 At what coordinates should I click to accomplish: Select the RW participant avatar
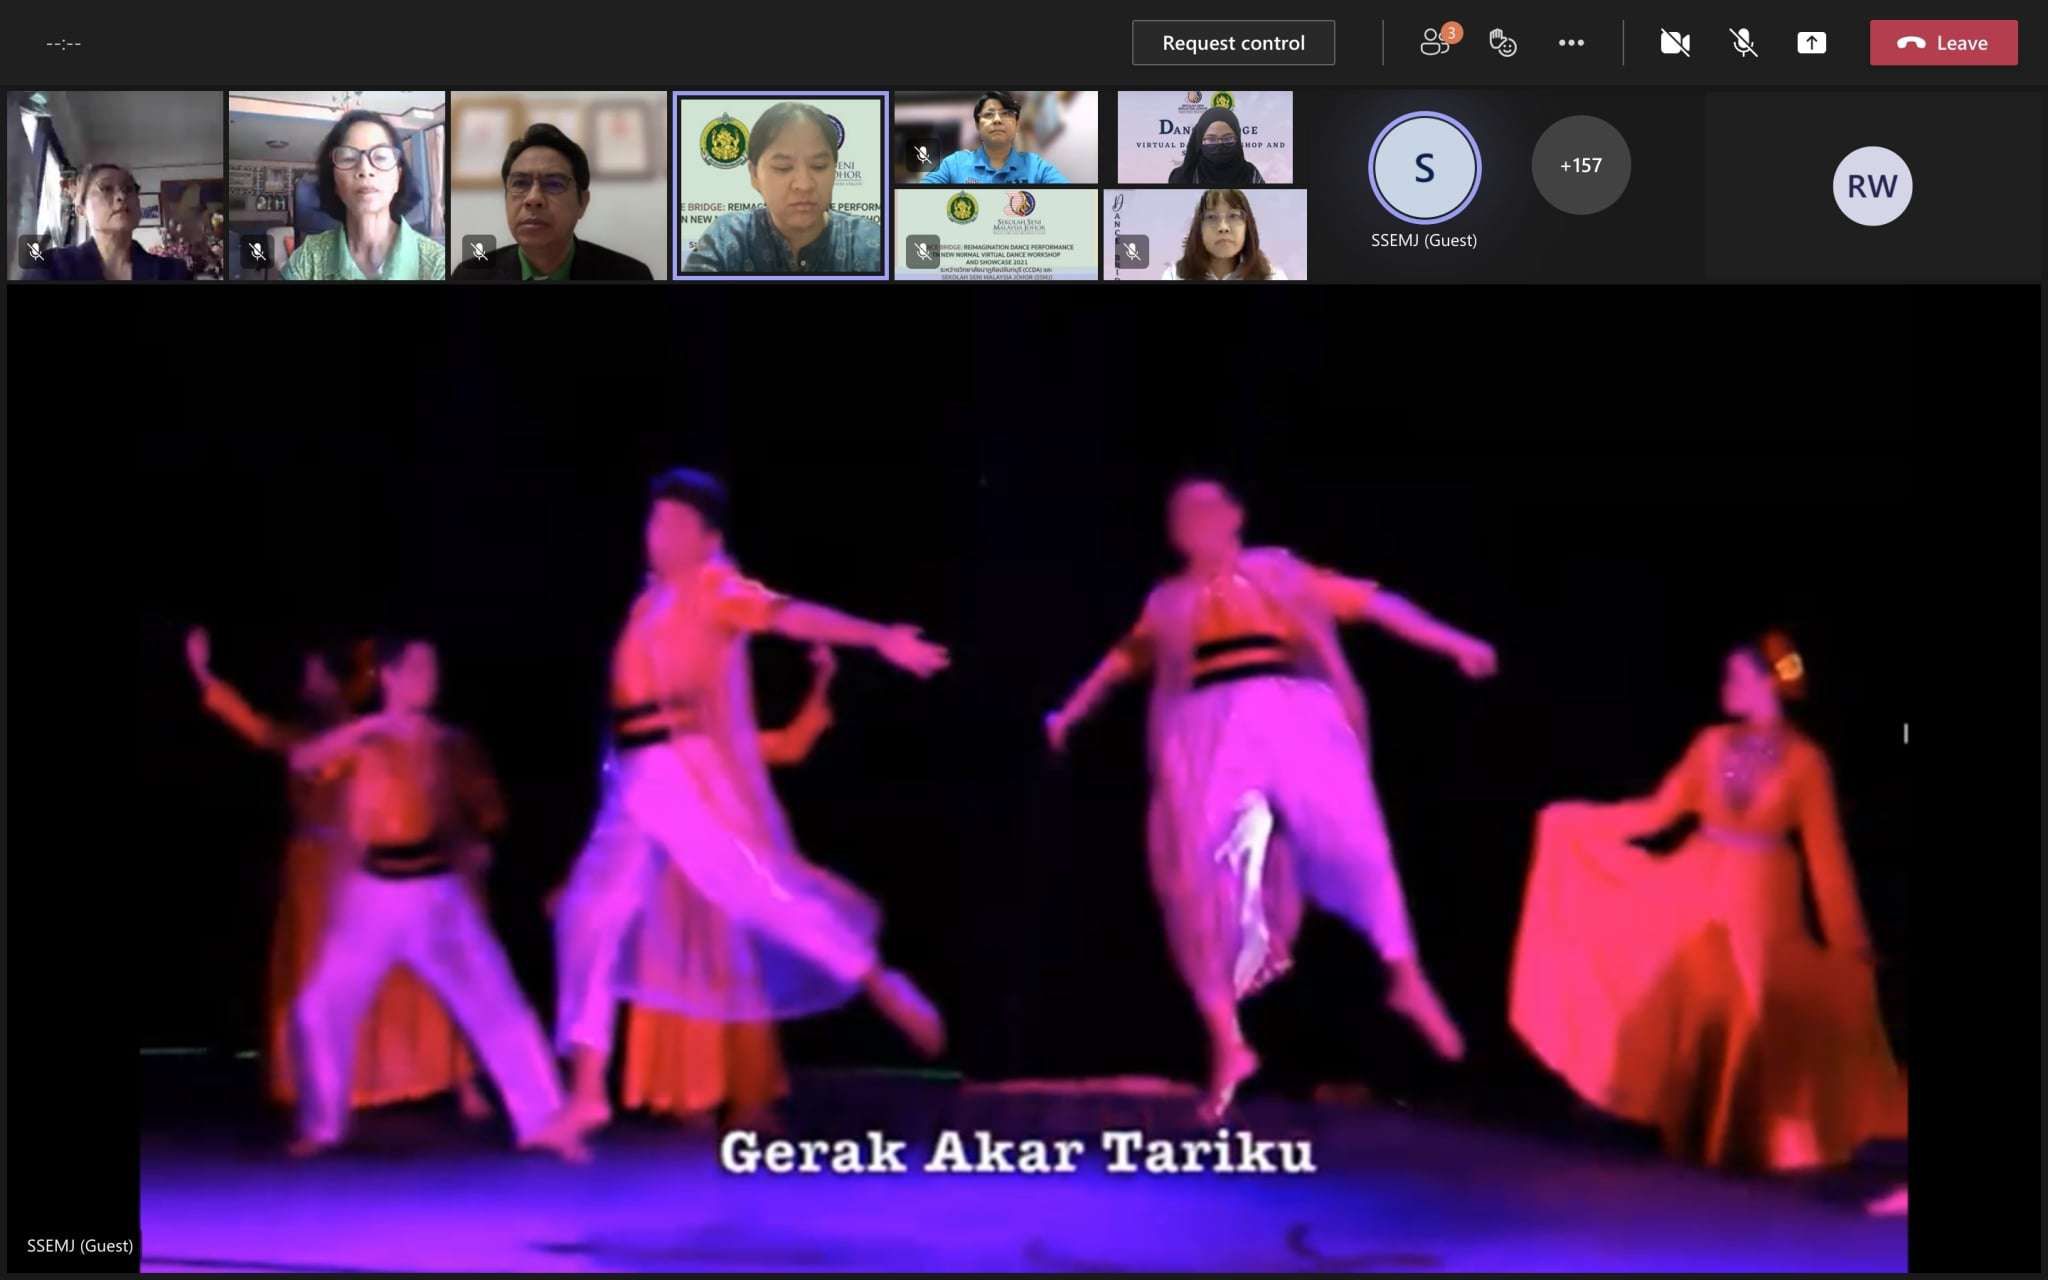tap(1871, 186)
